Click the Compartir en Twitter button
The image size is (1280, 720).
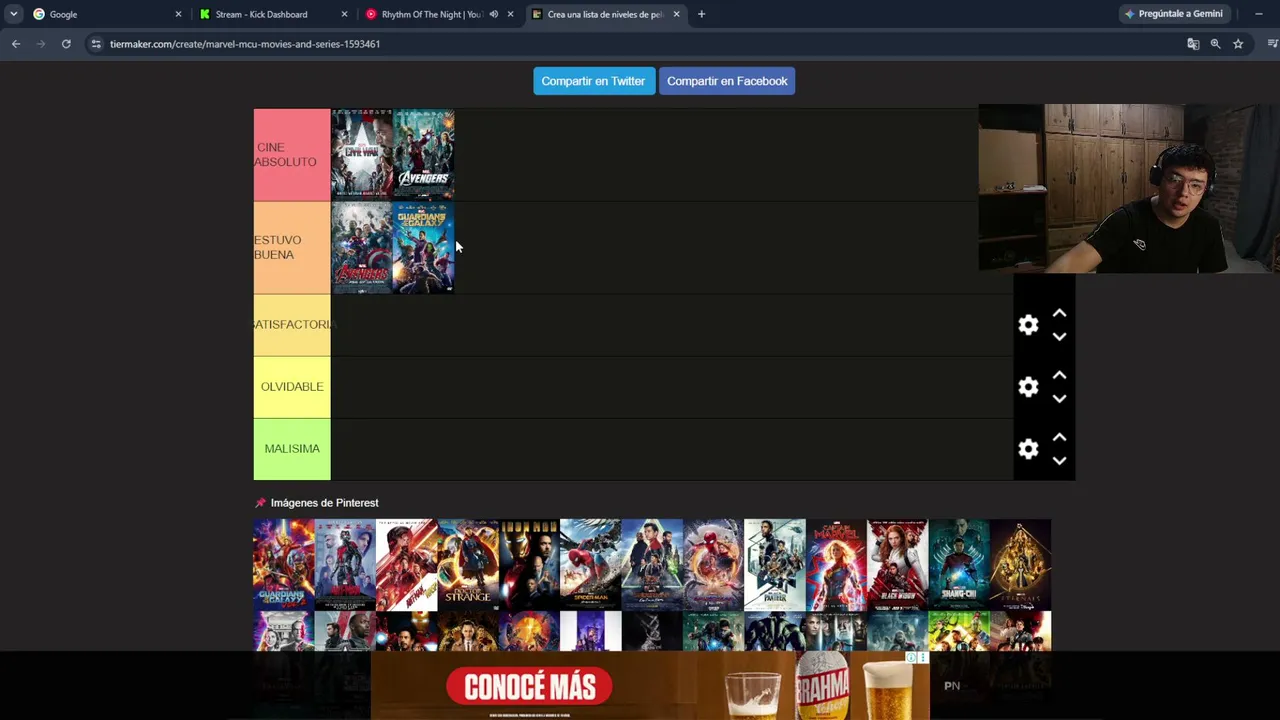pos(593,81)
